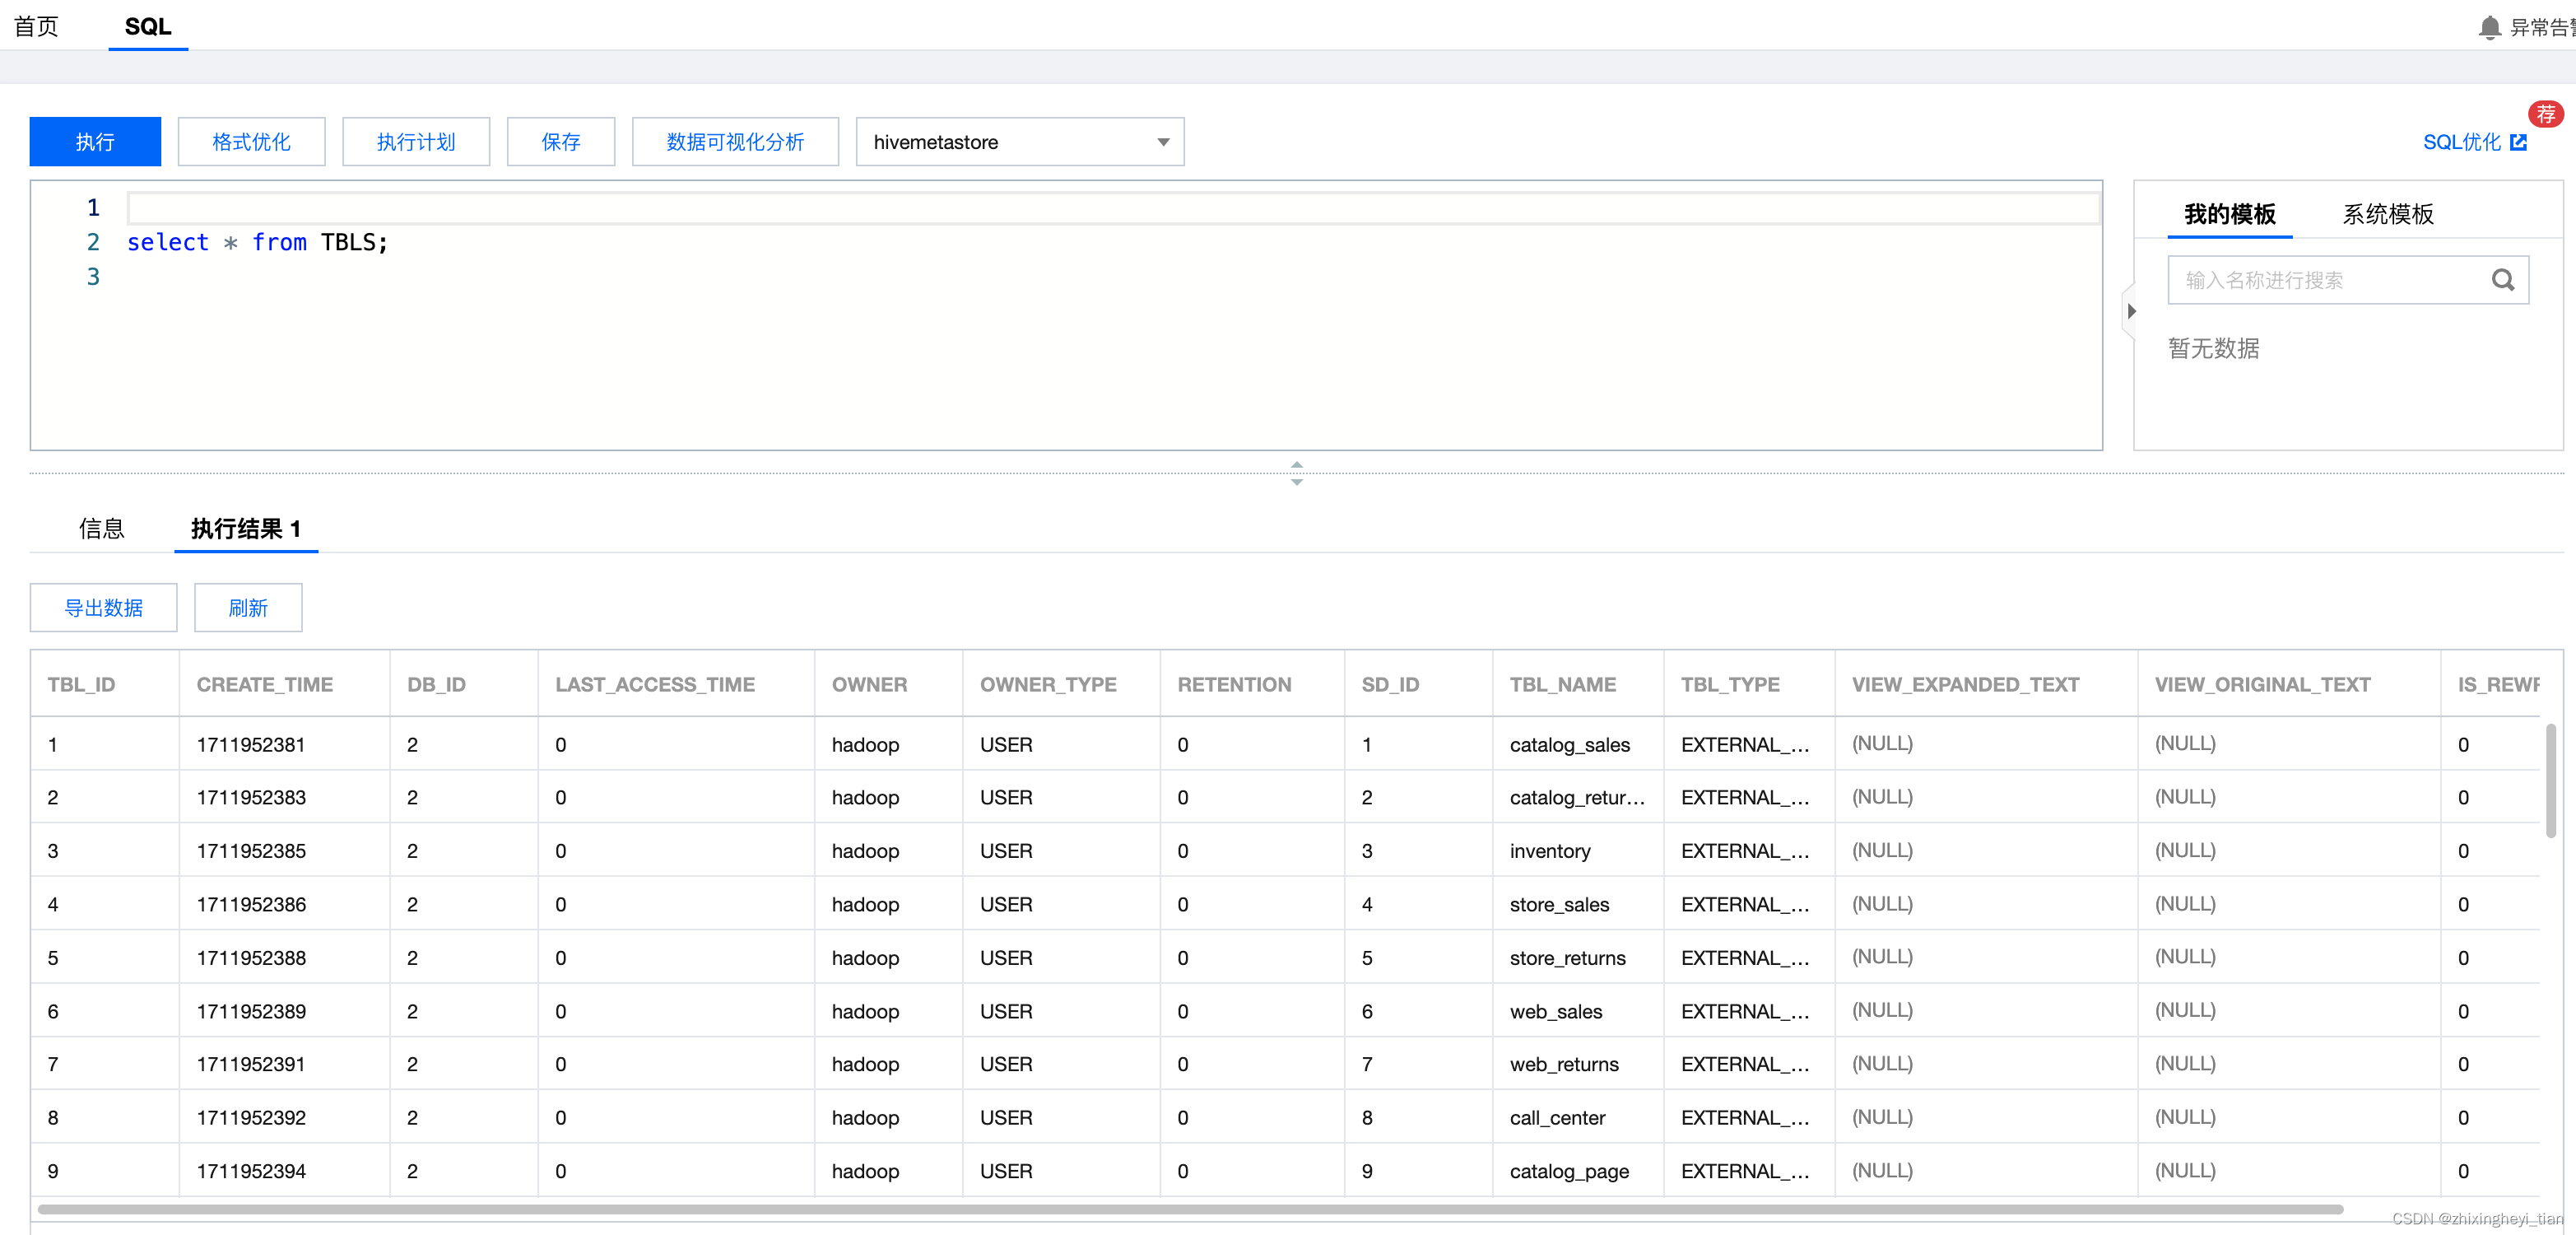
Task: Click the 执行 run button
Action: tap(95, 142)
